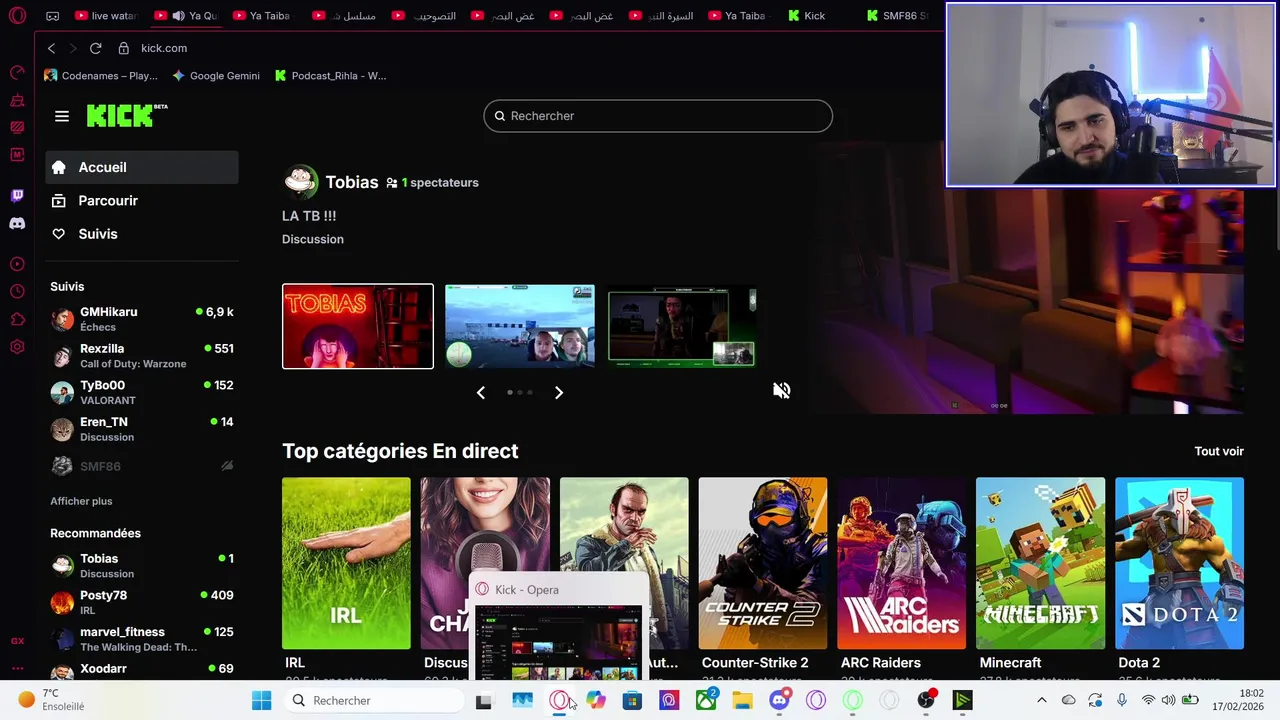Click Tout voir for top categories

point(1219,451)
